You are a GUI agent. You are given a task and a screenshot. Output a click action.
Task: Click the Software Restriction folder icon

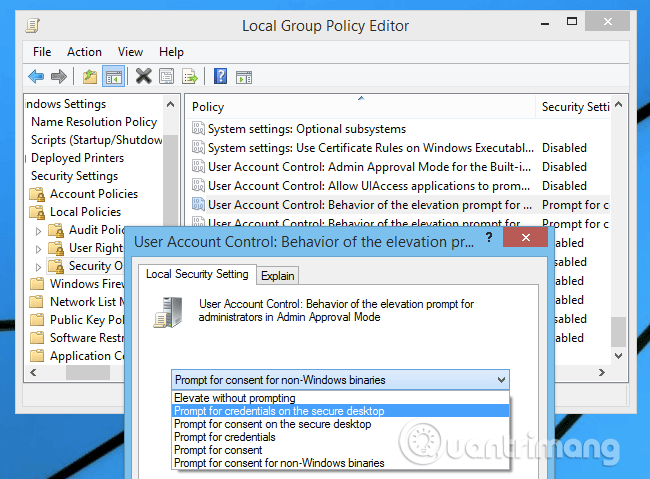click(37, 338)
